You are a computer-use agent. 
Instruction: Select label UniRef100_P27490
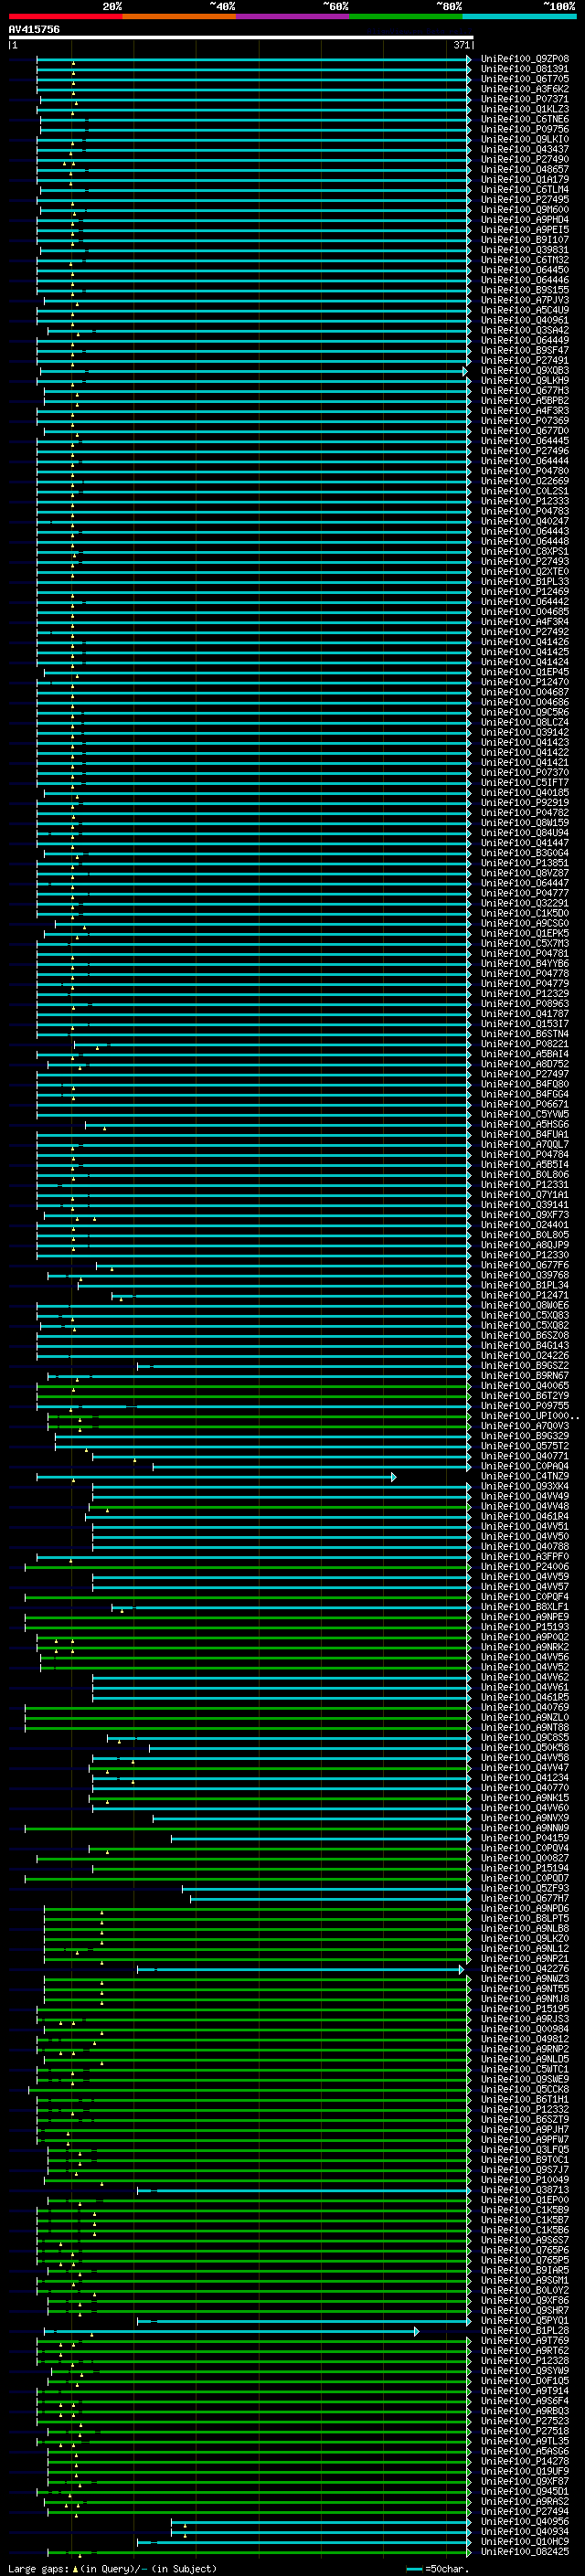(x=525, y=159)
